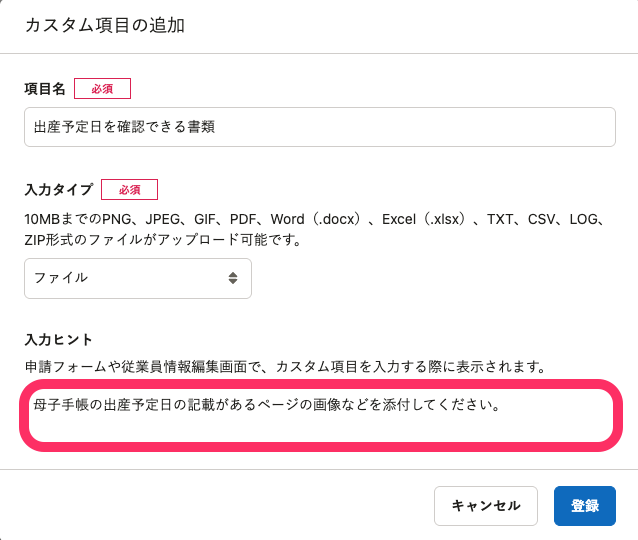Click the キャンセル button
This screenshot has width=638, height=540.
pyautogui.click(x=486, y=506)
